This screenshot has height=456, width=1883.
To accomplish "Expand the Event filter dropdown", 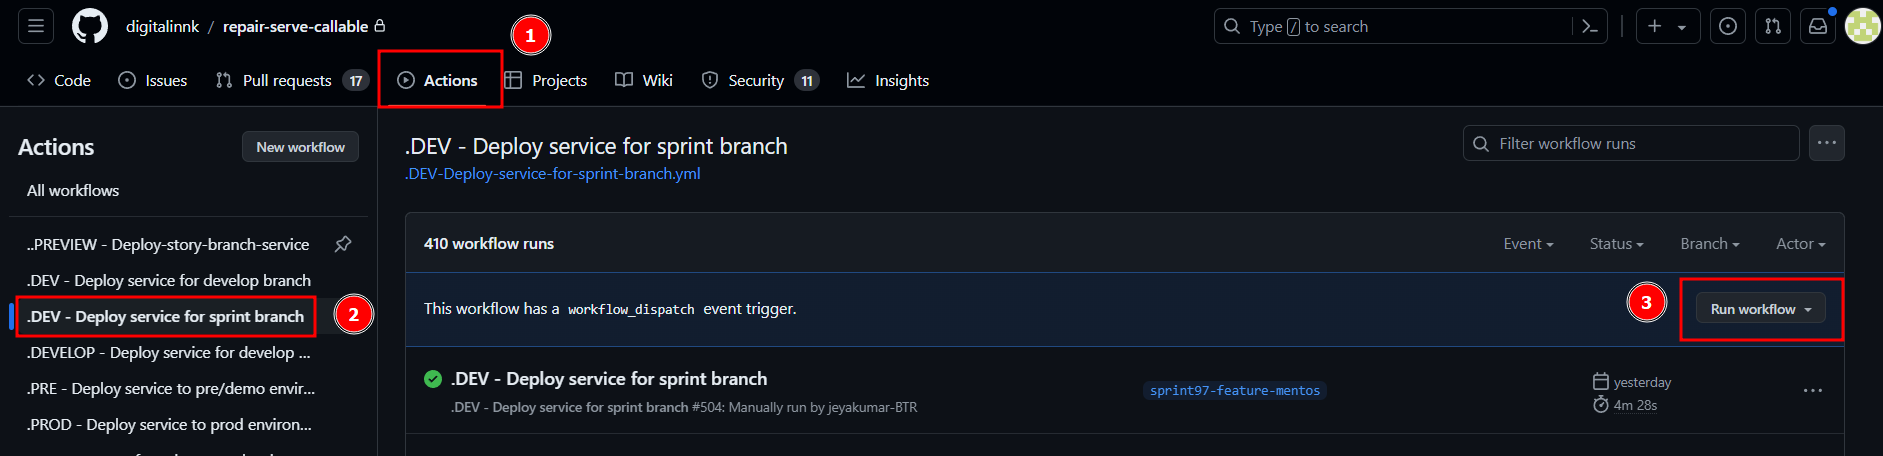I will pos(1528,244).
